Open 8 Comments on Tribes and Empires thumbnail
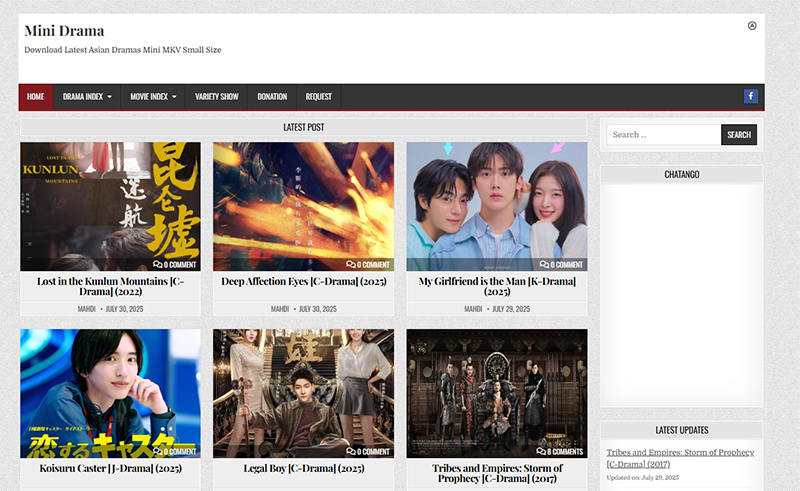This screenshot has height=491, width=800. [560, 451]
